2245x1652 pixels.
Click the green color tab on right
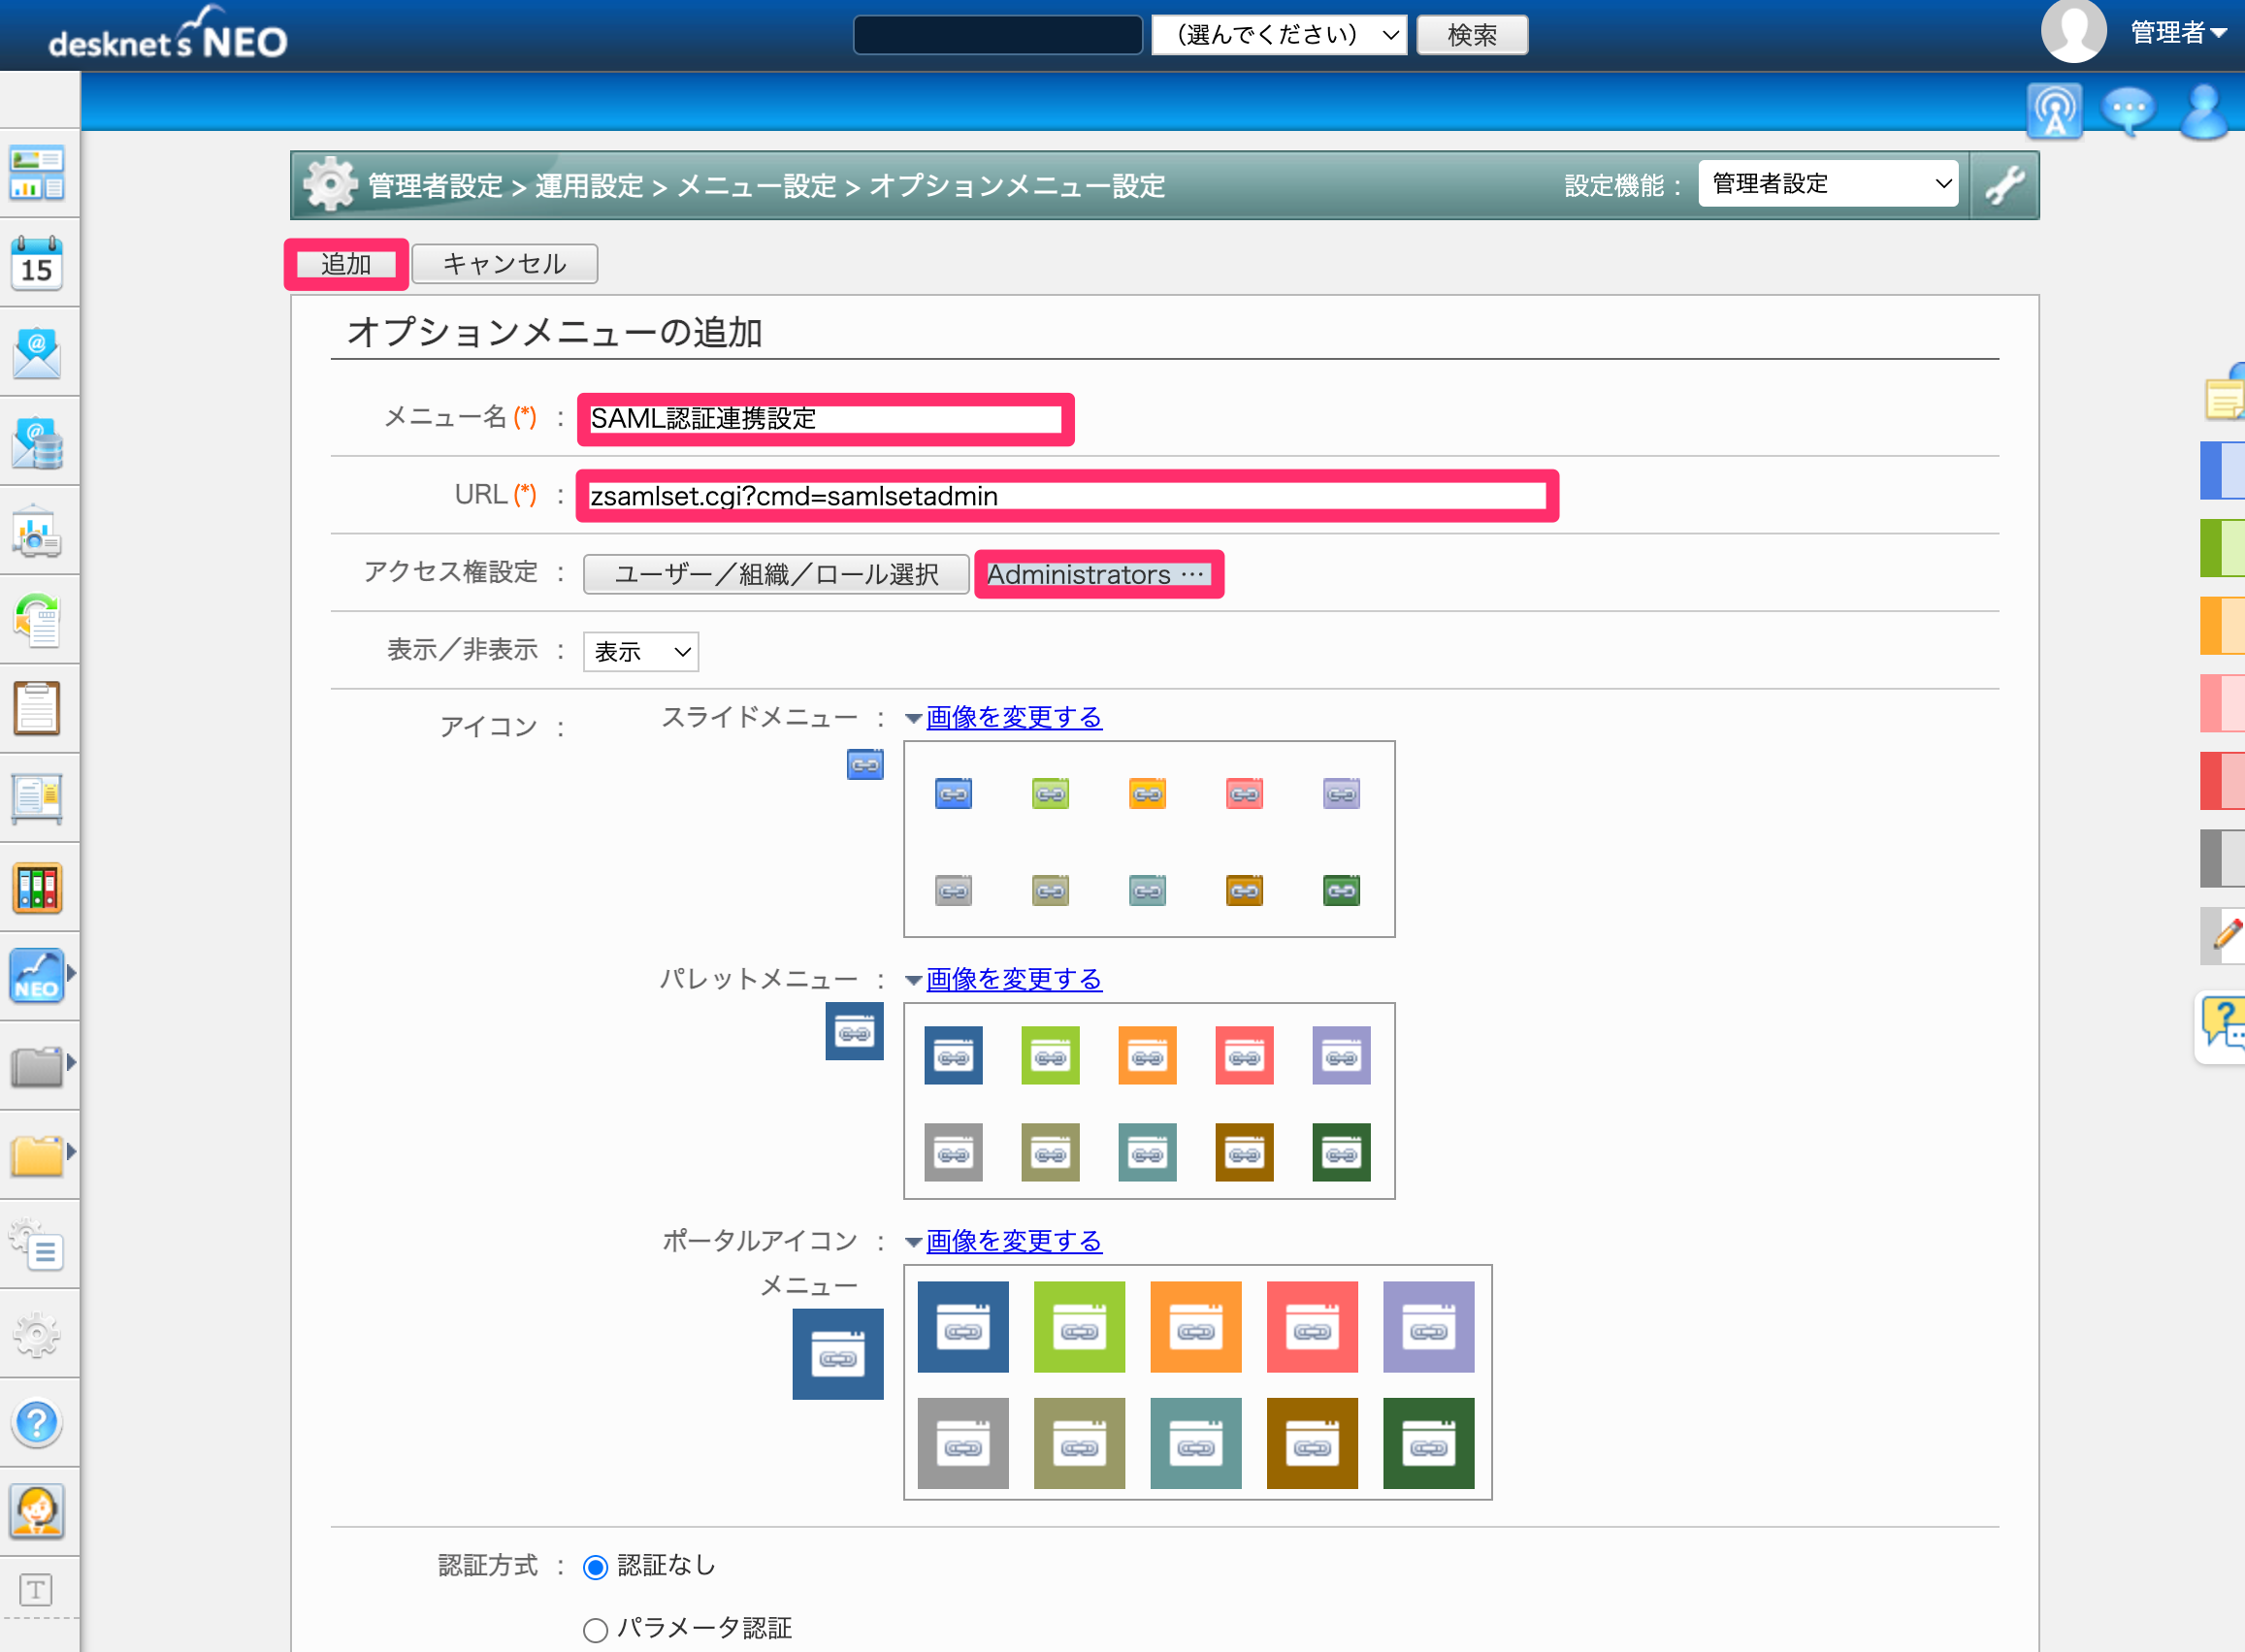[x=2222, y=548]
